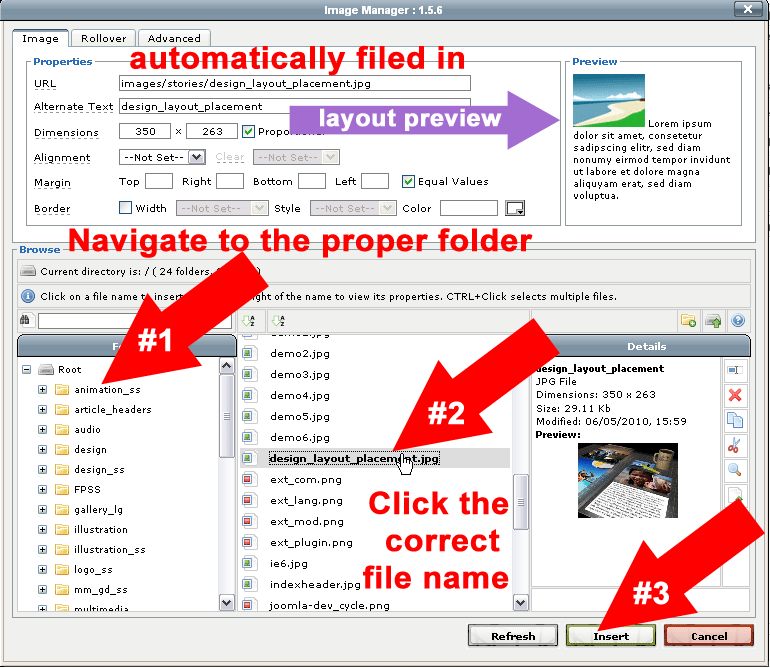This screenshot has width=770, height=668.
Task: Click the Root drive icon in tree
Action: point(46,369)
